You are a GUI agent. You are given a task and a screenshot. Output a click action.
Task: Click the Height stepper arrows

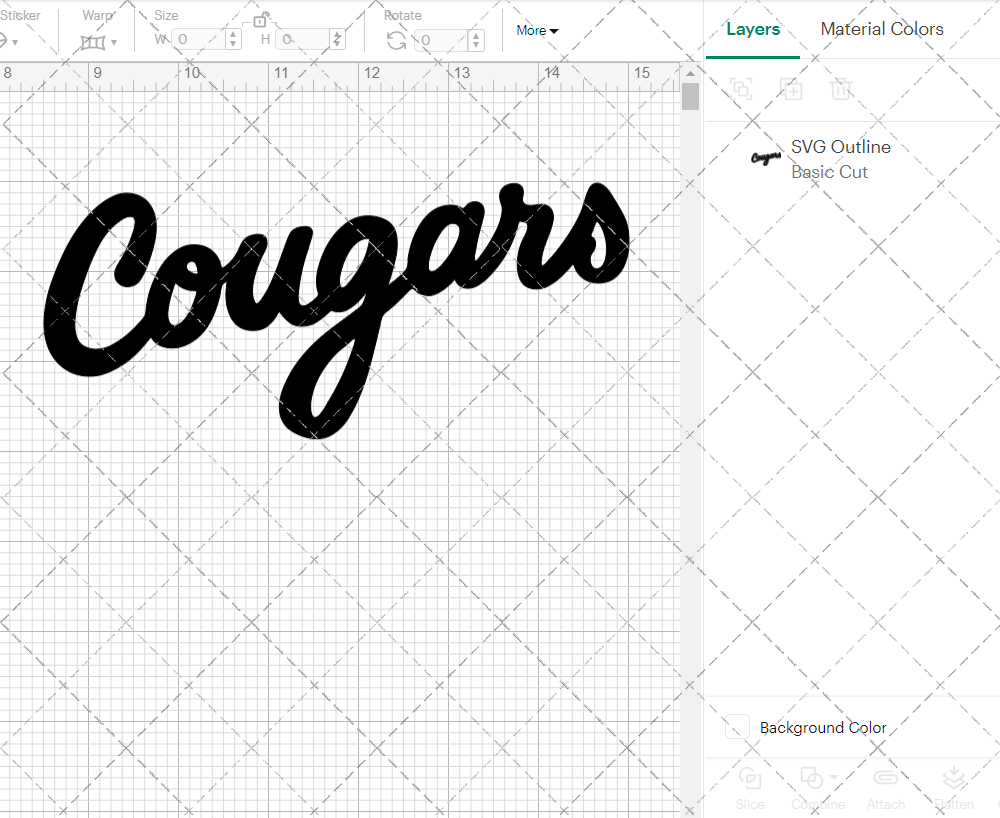coord(338,40)
